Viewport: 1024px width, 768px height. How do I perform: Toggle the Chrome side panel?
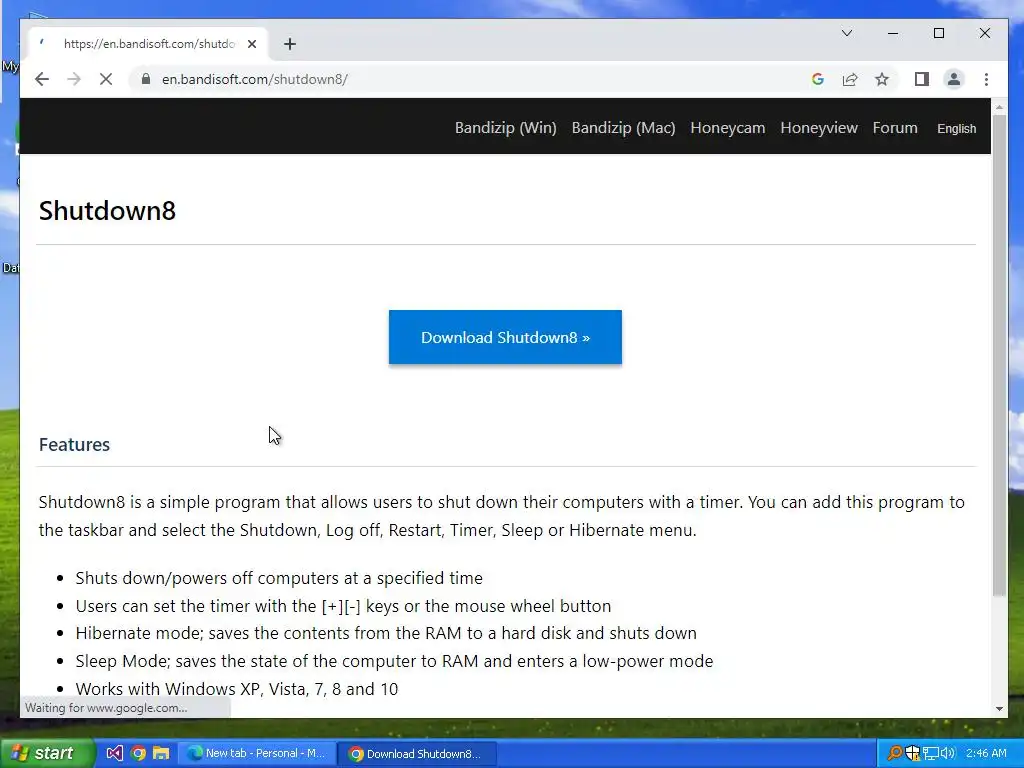(x=921, y=79)
